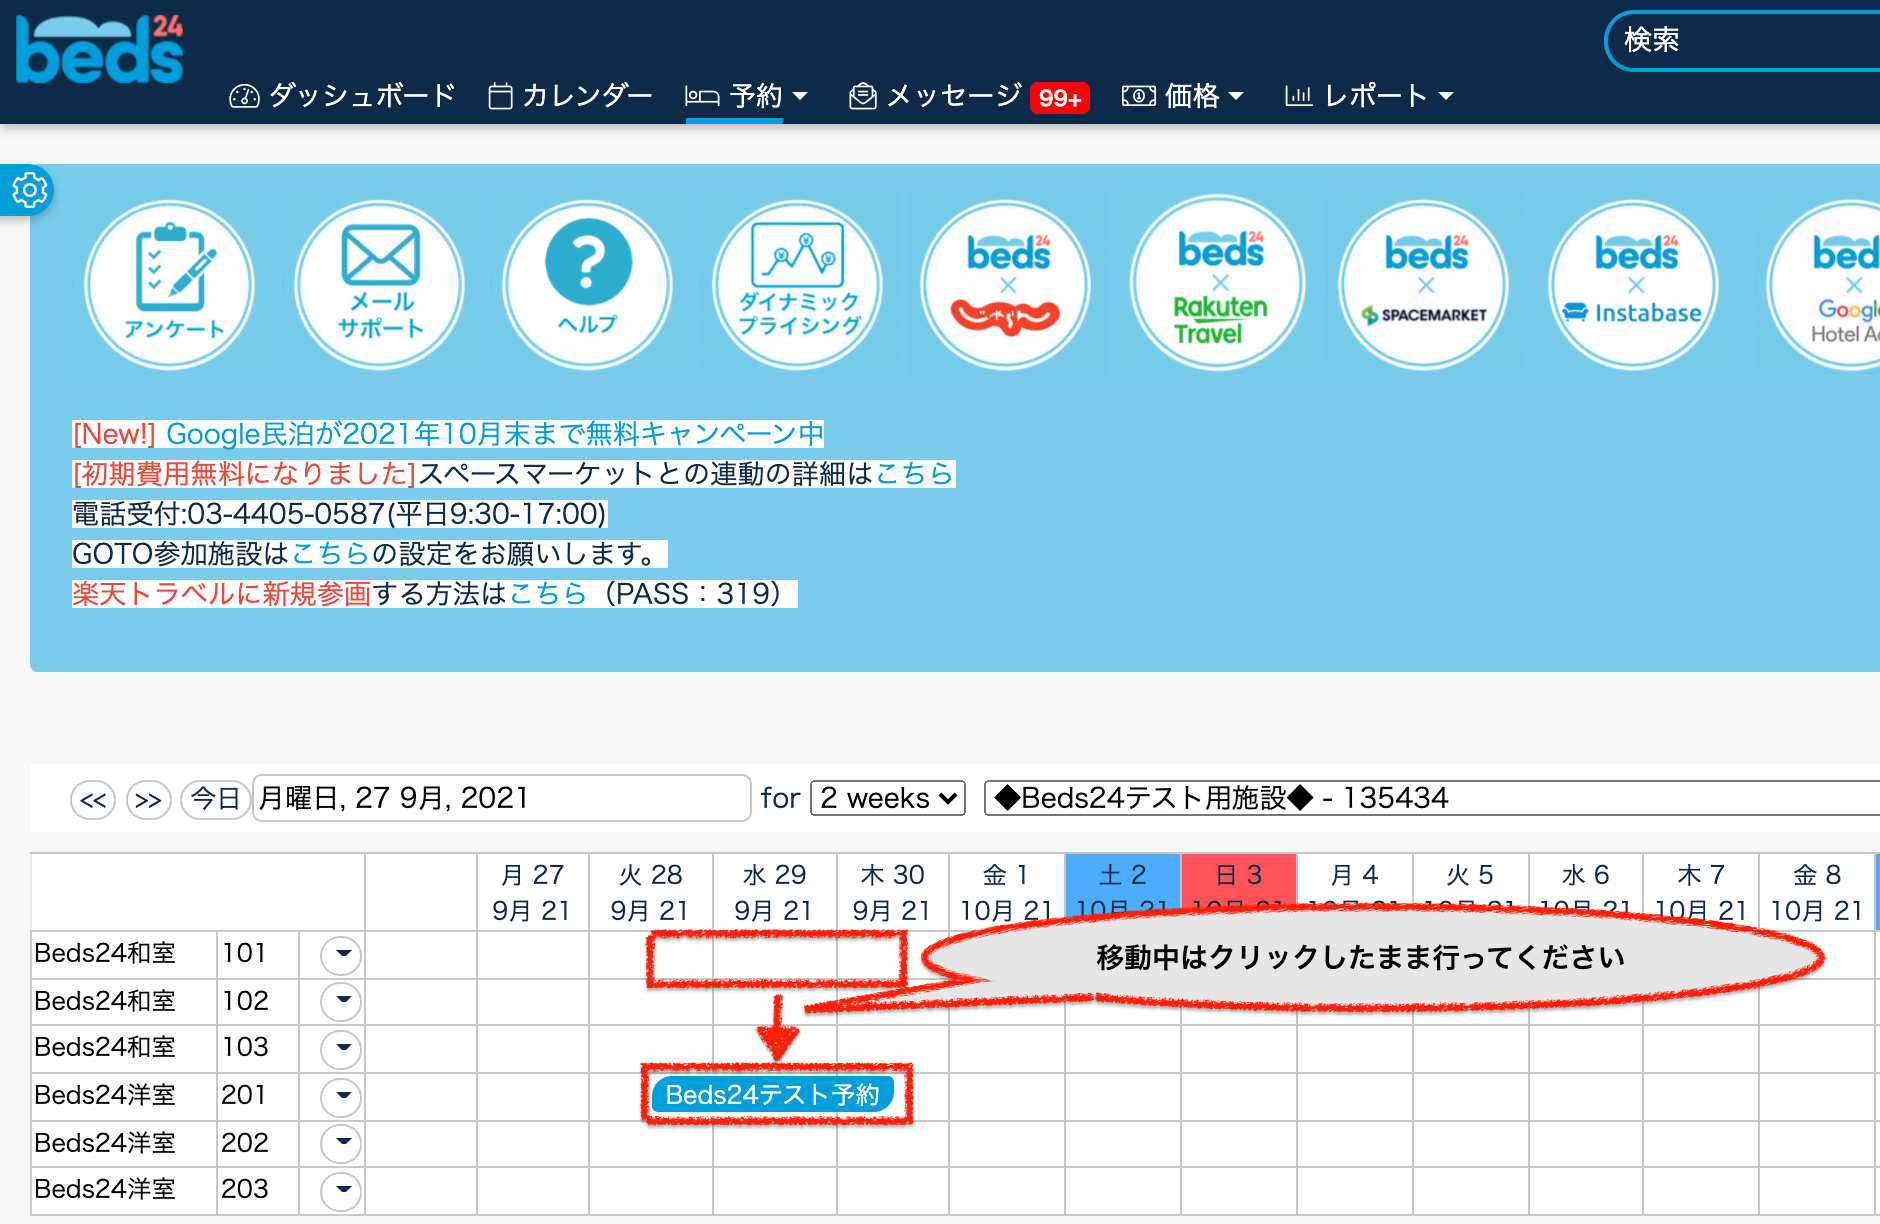Open ダイナミックプライシング icon
Viewport: 1880px width, 1224px height.
(x=798, y=285)
